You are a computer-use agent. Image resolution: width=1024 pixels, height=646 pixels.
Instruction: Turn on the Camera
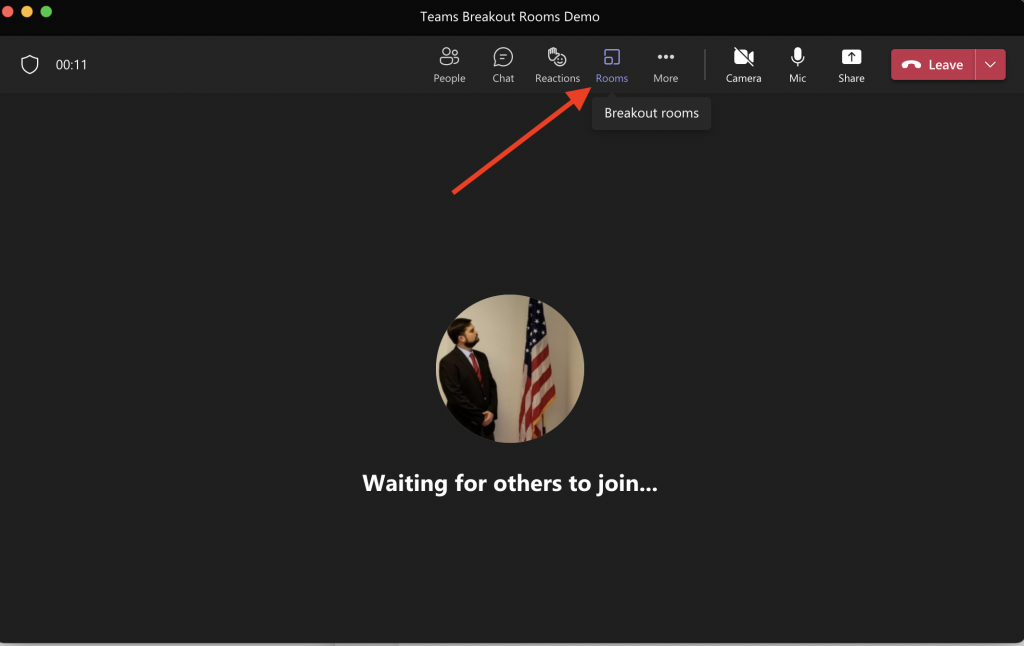click(x=743, y=65)
